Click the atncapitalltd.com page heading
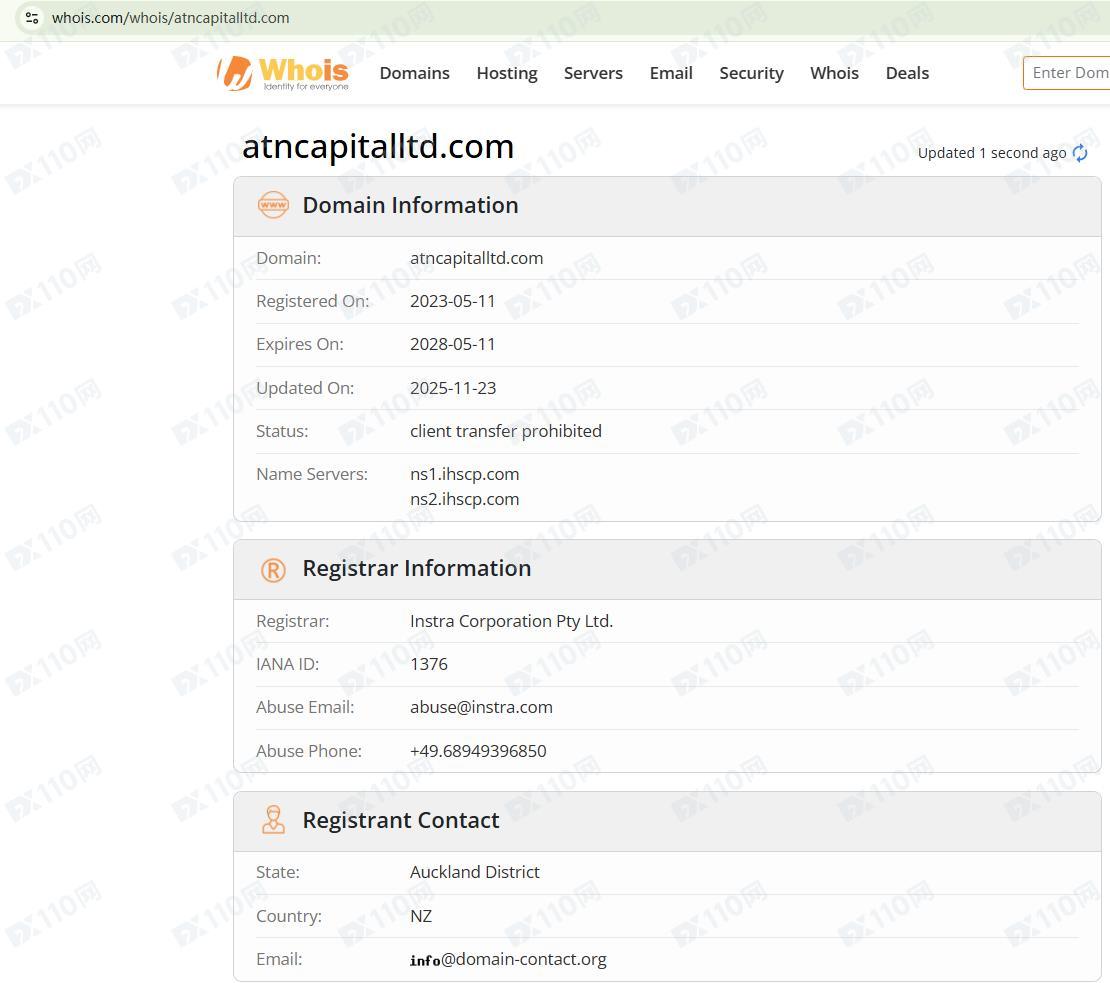1110x983 pixels. coord(378,147)
